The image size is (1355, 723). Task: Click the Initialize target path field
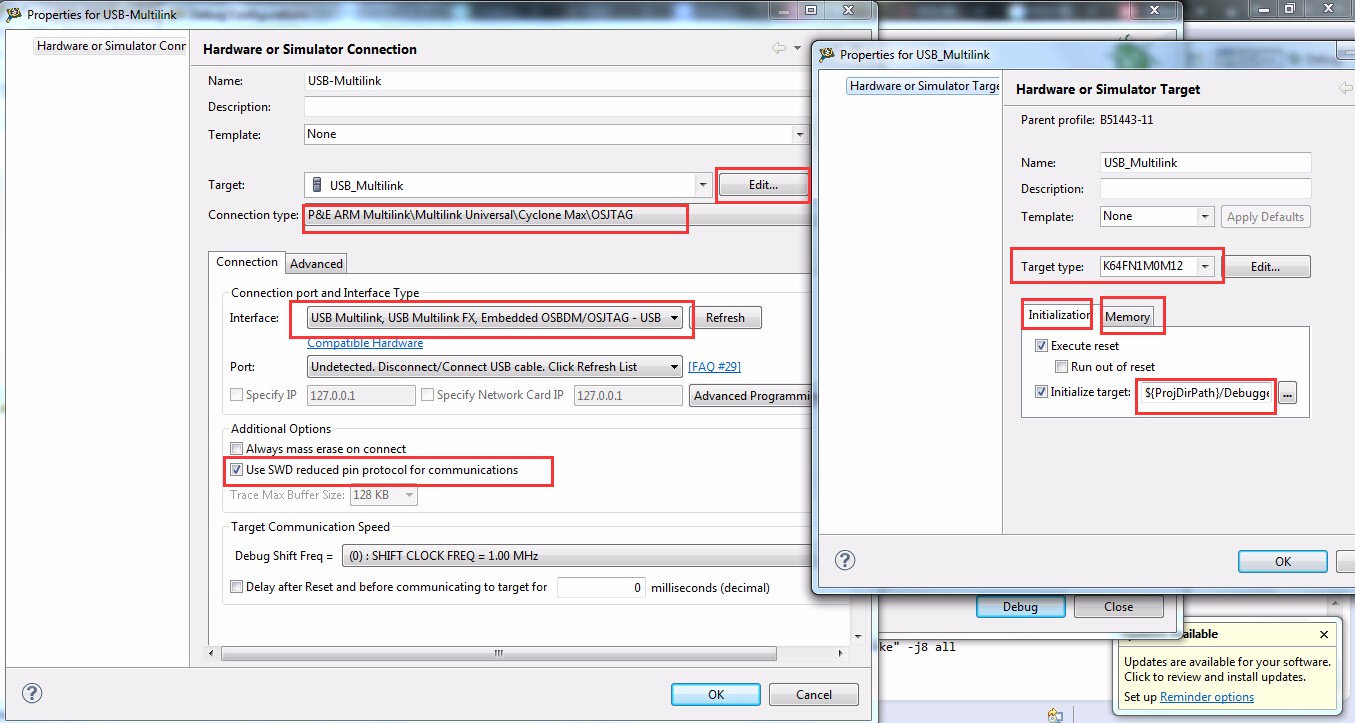click(x=1207, y=394)
